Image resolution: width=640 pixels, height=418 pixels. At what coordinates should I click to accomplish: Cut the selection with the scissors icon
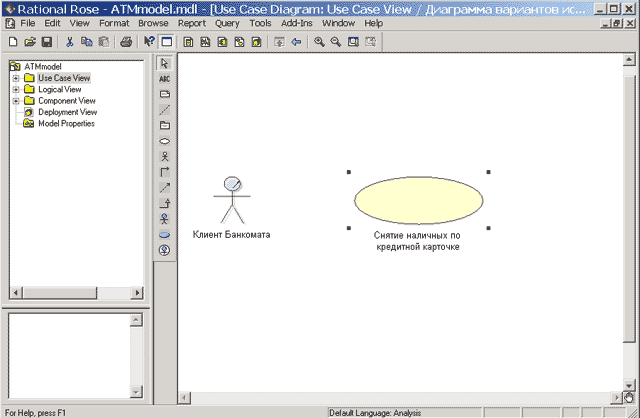click(x=69, y=42)
